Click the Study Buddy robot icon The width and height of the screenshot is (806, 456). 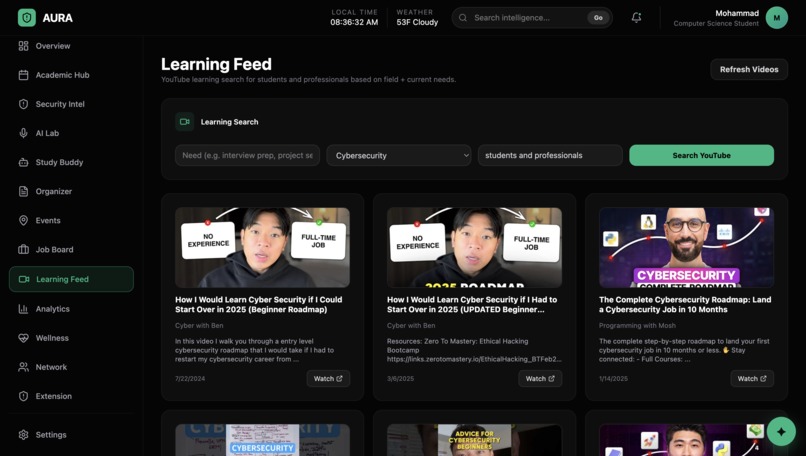[23, 162]
